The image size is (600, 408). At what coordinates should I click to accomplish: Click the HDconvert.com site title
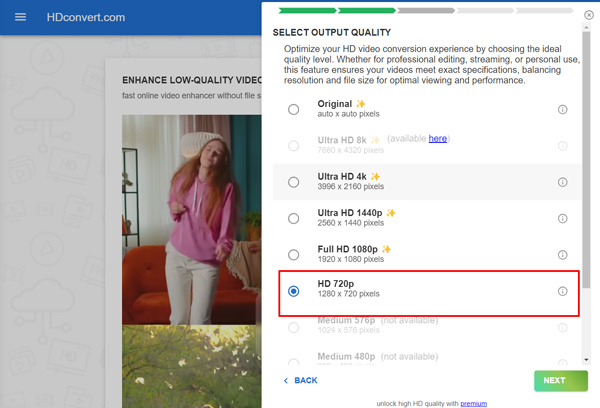coord(86,17)
